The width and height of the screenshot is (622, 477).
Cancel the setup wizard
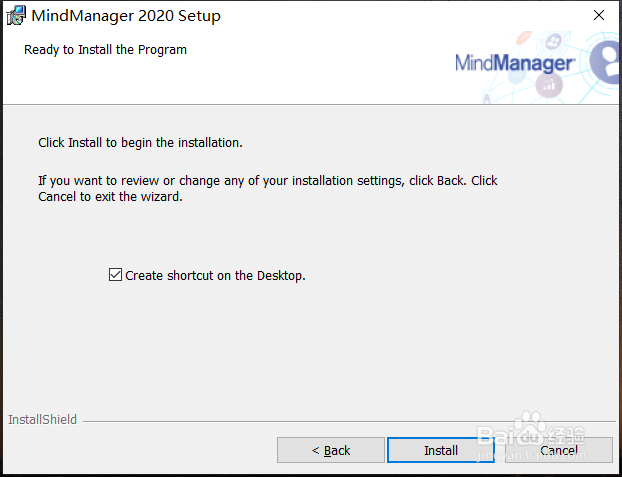[559, 450]
